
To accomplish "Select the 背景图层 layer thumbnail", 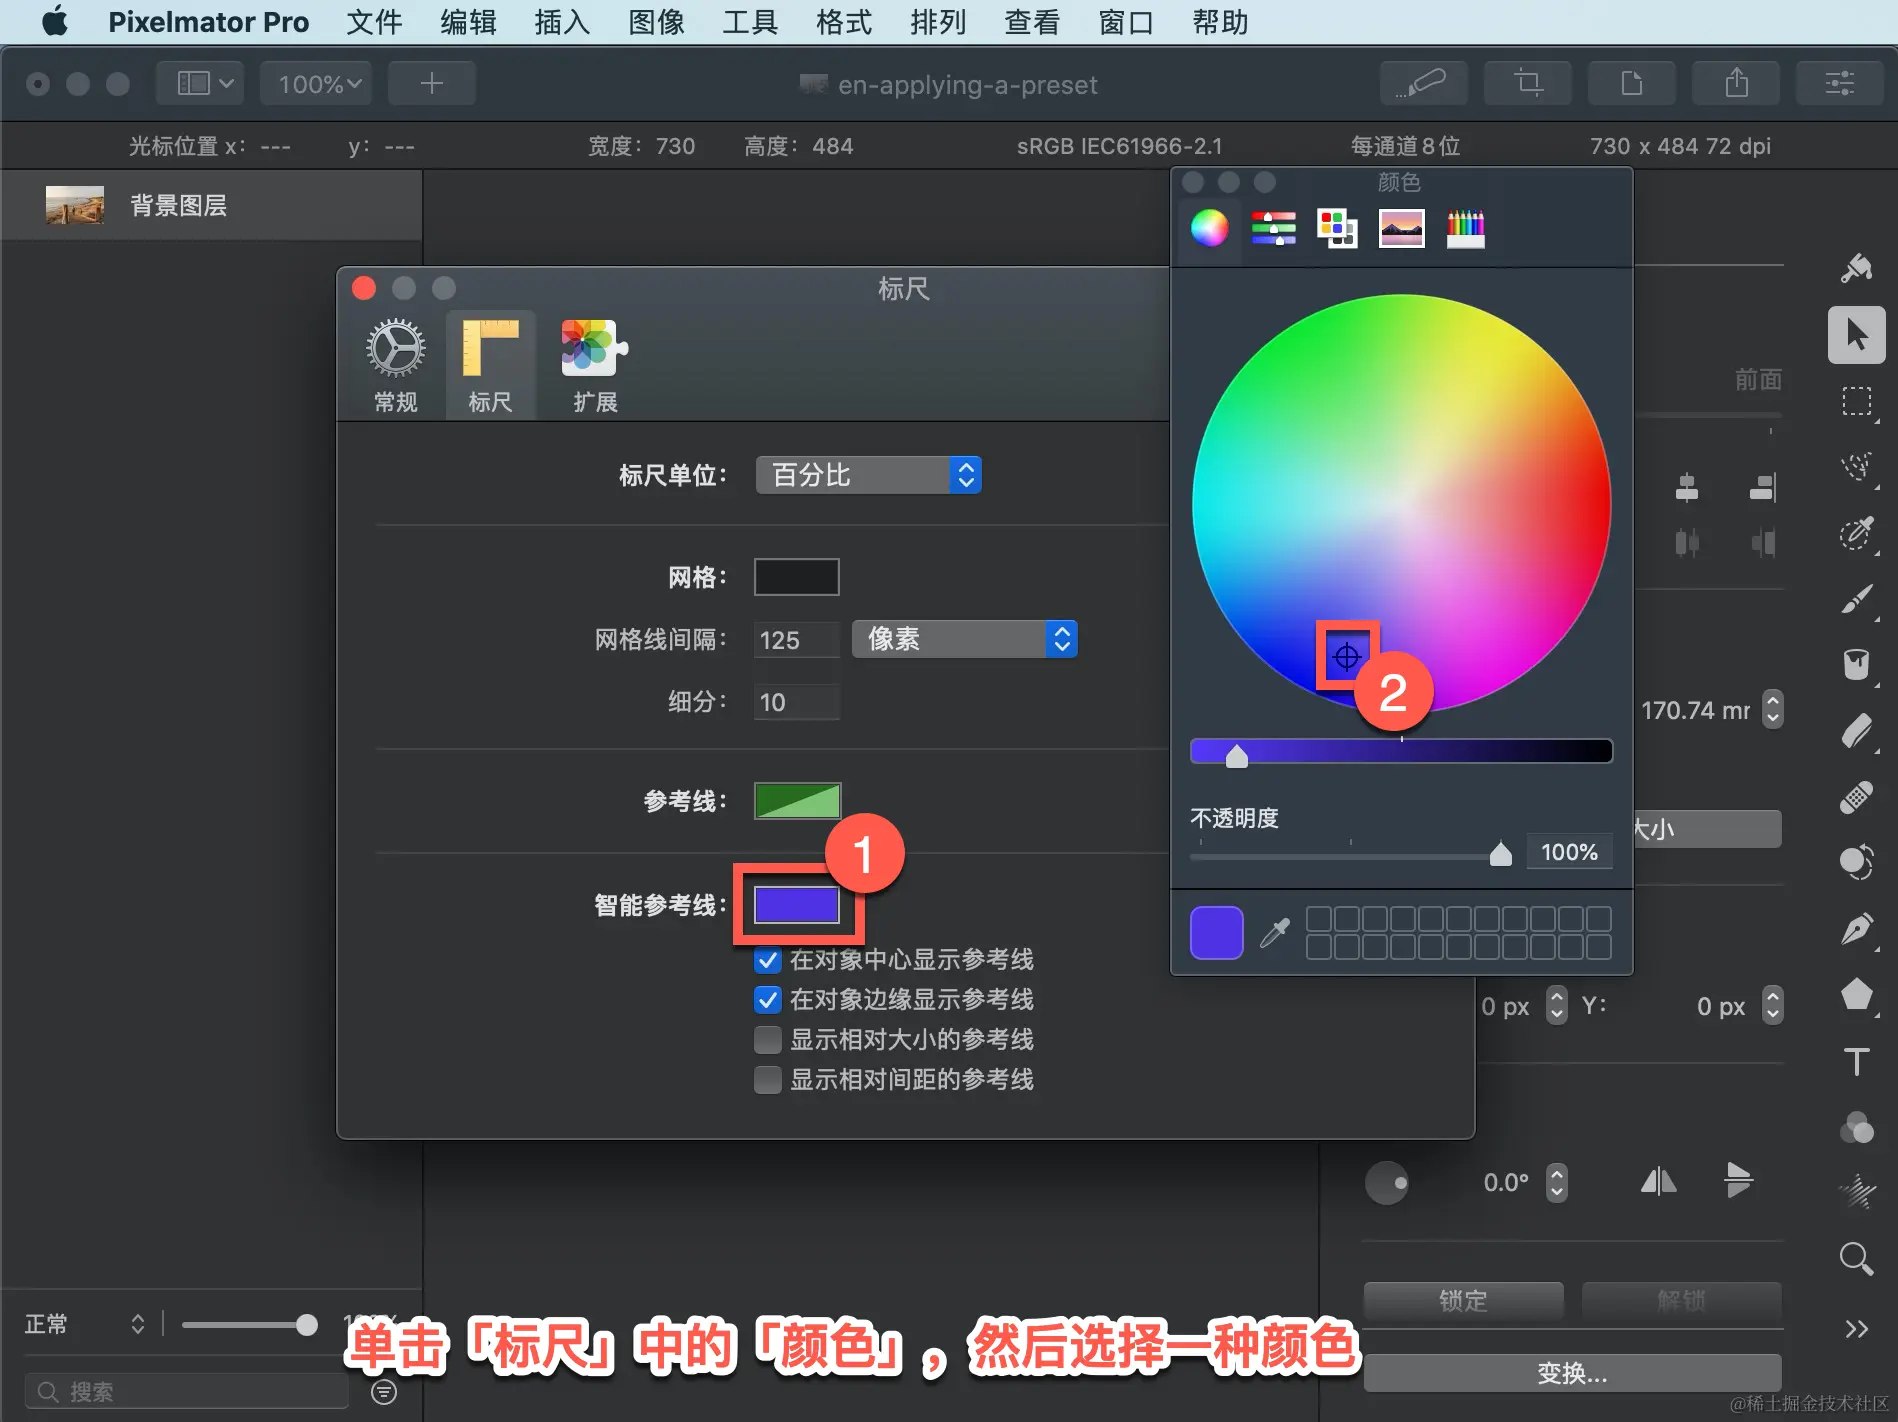I will coord(75,205).
